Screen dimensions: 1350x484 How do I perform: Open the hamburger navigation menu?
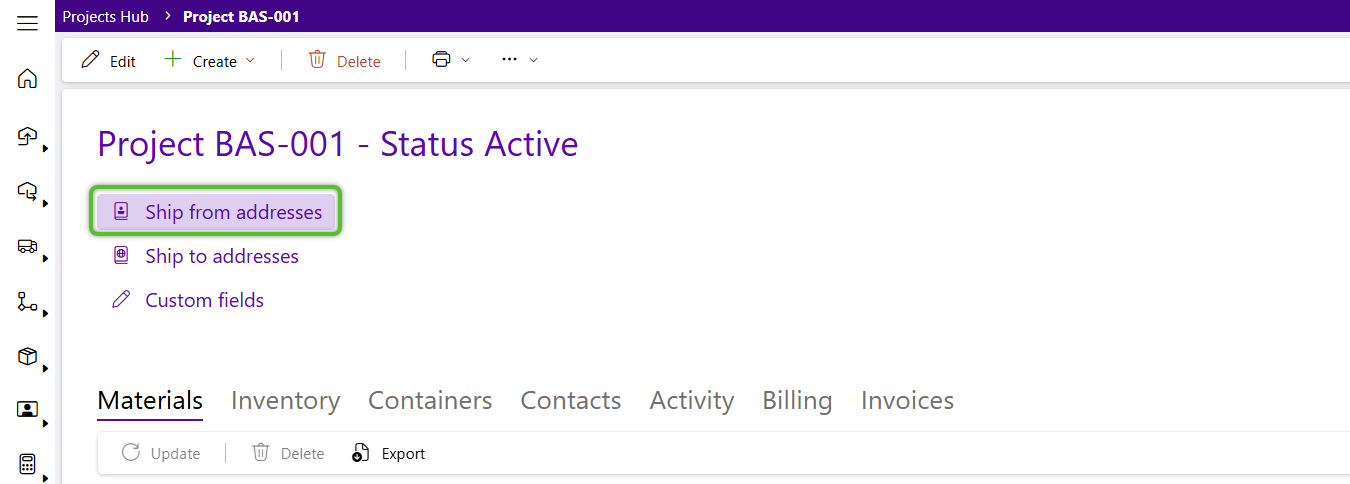(x=27, y=23)
